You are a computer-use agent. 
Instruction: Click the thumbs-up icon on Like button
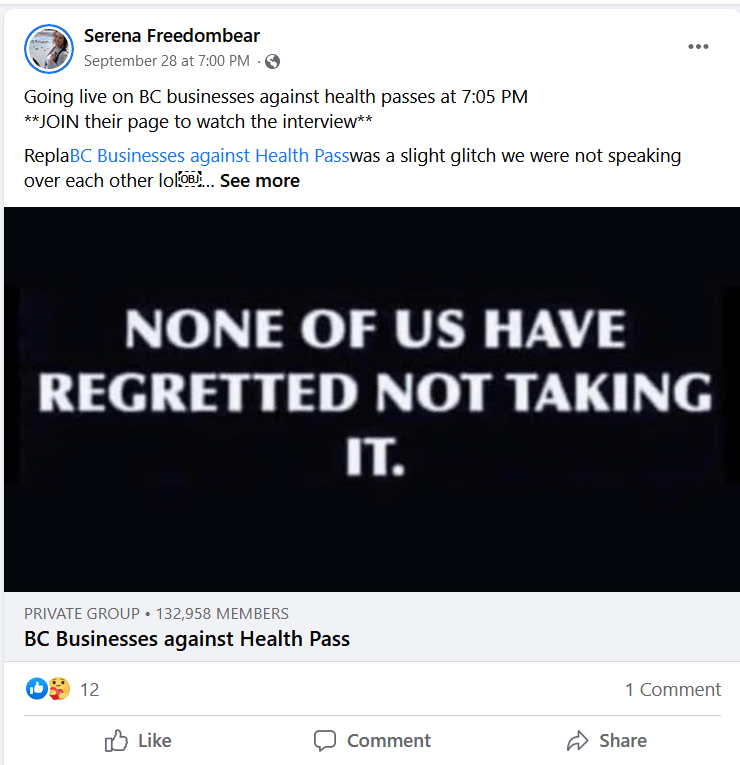[x=116, y=741]
